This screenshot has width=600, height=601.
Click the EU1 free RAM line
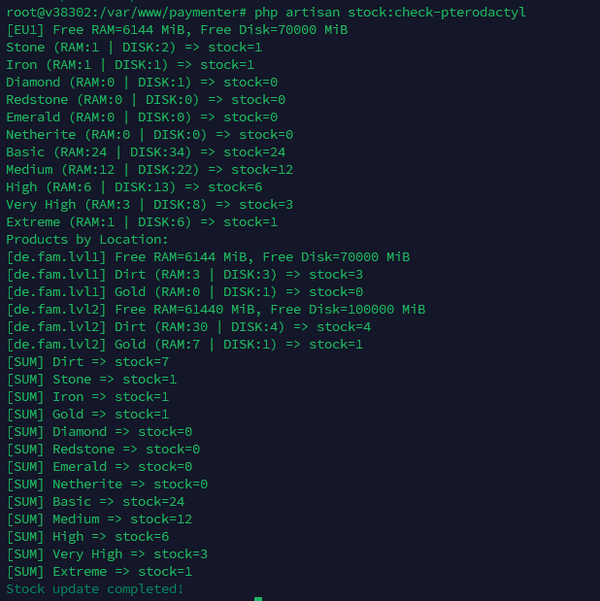pos(177,30)
